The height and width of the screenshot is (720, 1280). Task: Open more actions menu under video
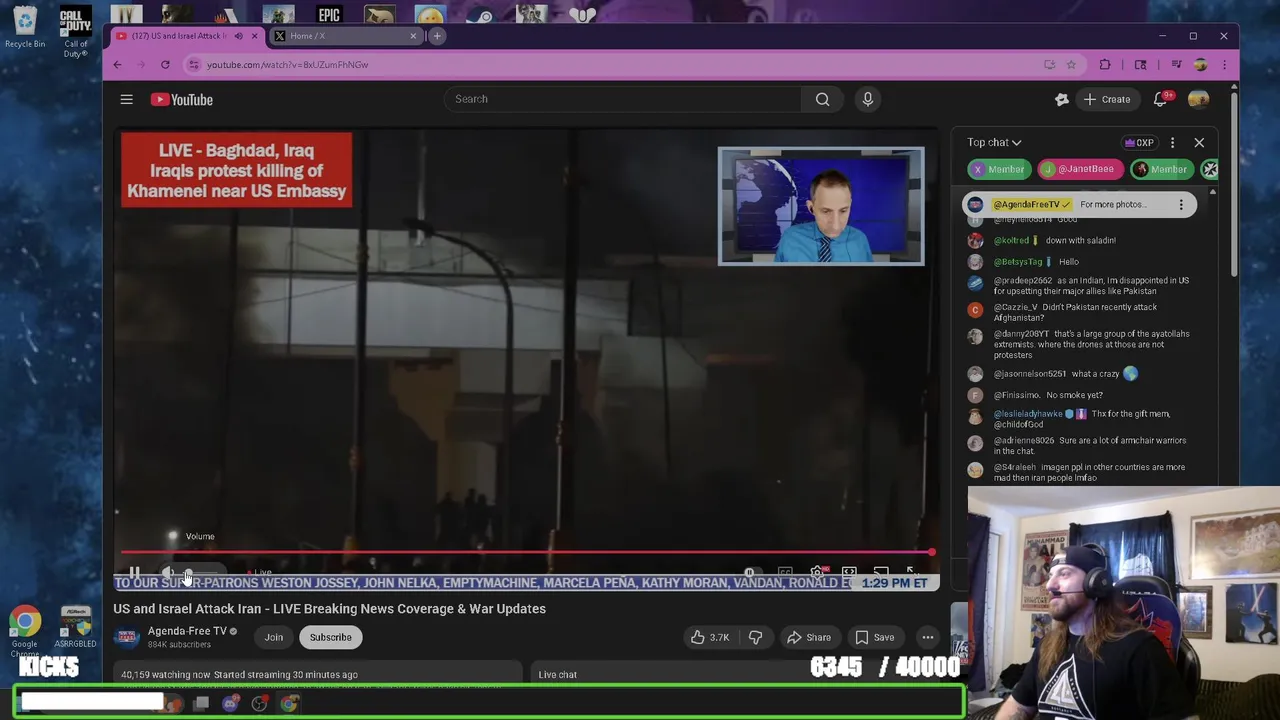(927, 637)
